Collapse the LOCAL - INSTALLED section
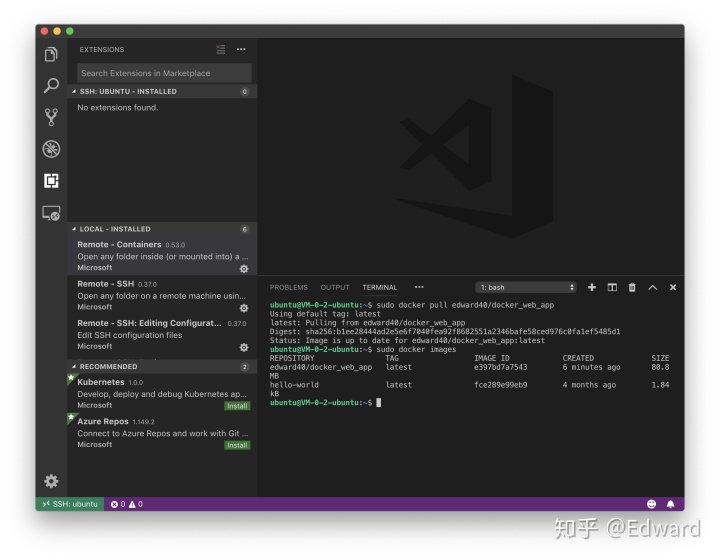 (162, 229)
